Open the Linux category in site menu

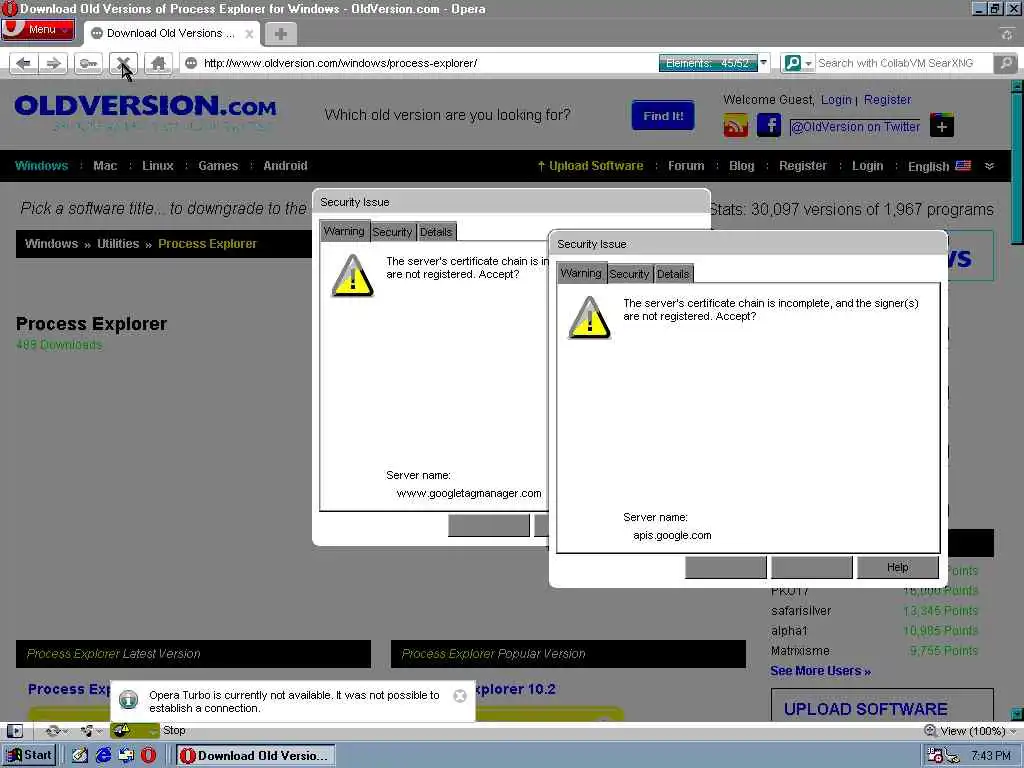point(158,166)
